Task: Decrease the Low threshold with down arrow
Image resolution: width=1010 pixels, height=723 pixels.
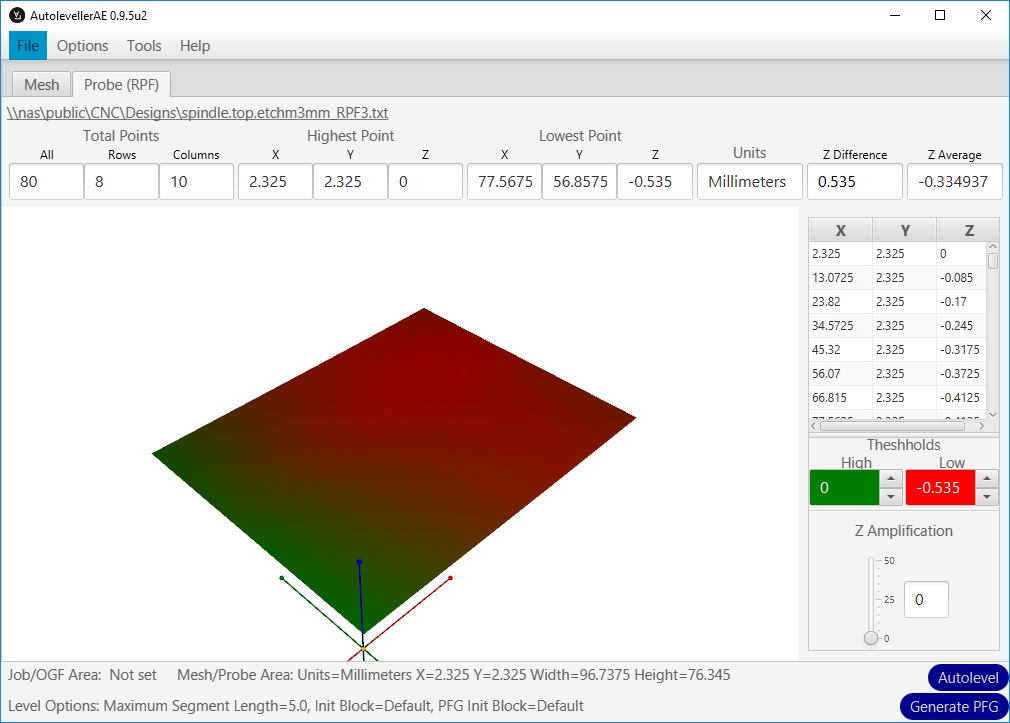Action: (987, 497)
